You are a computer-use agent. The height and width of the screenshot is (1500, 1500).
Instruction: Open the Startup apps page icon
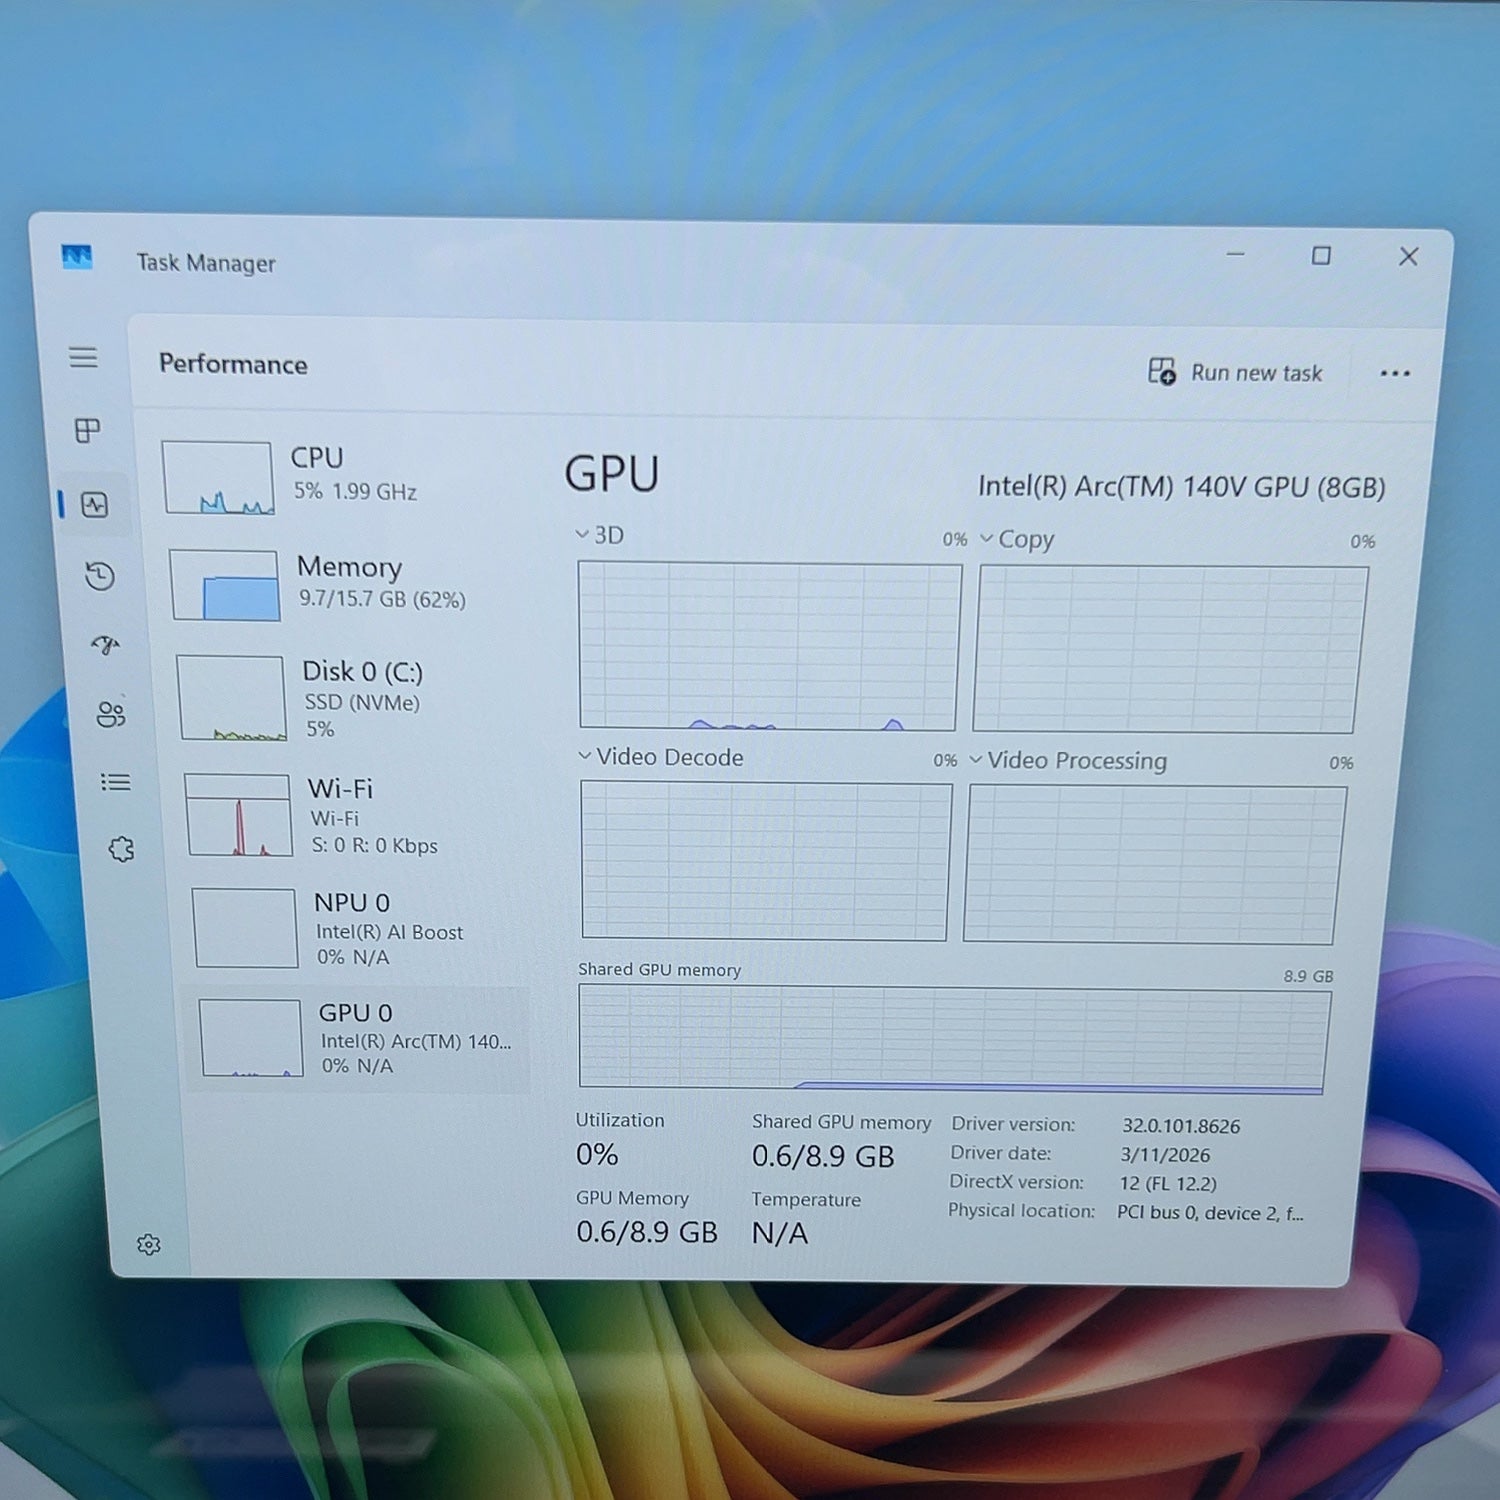105,645
